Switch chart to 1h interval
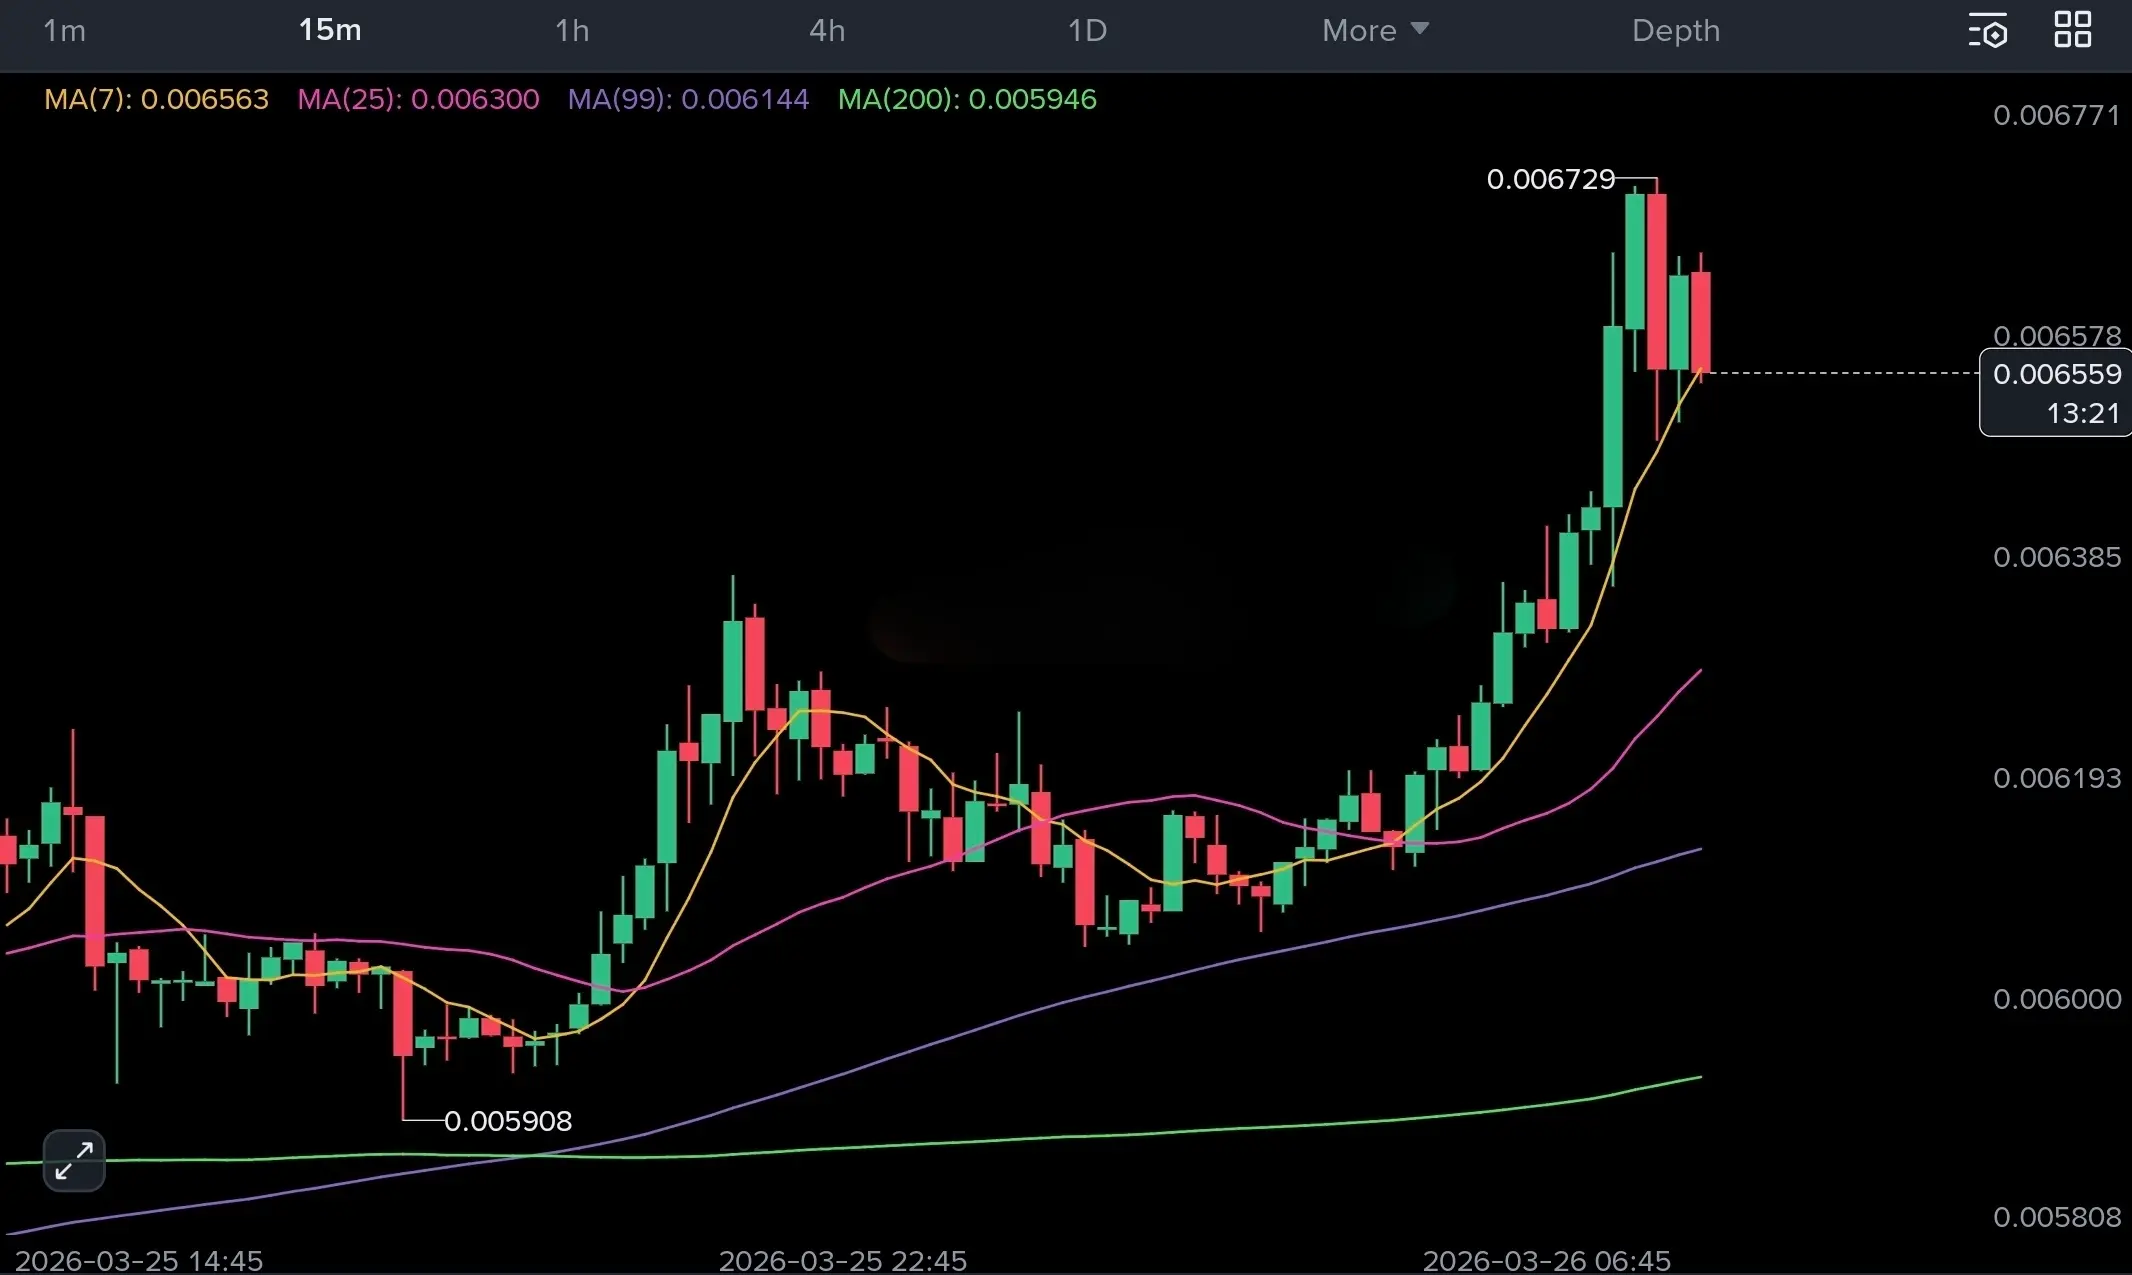This screenshot has height=1275, width=2132. point(572,31)
